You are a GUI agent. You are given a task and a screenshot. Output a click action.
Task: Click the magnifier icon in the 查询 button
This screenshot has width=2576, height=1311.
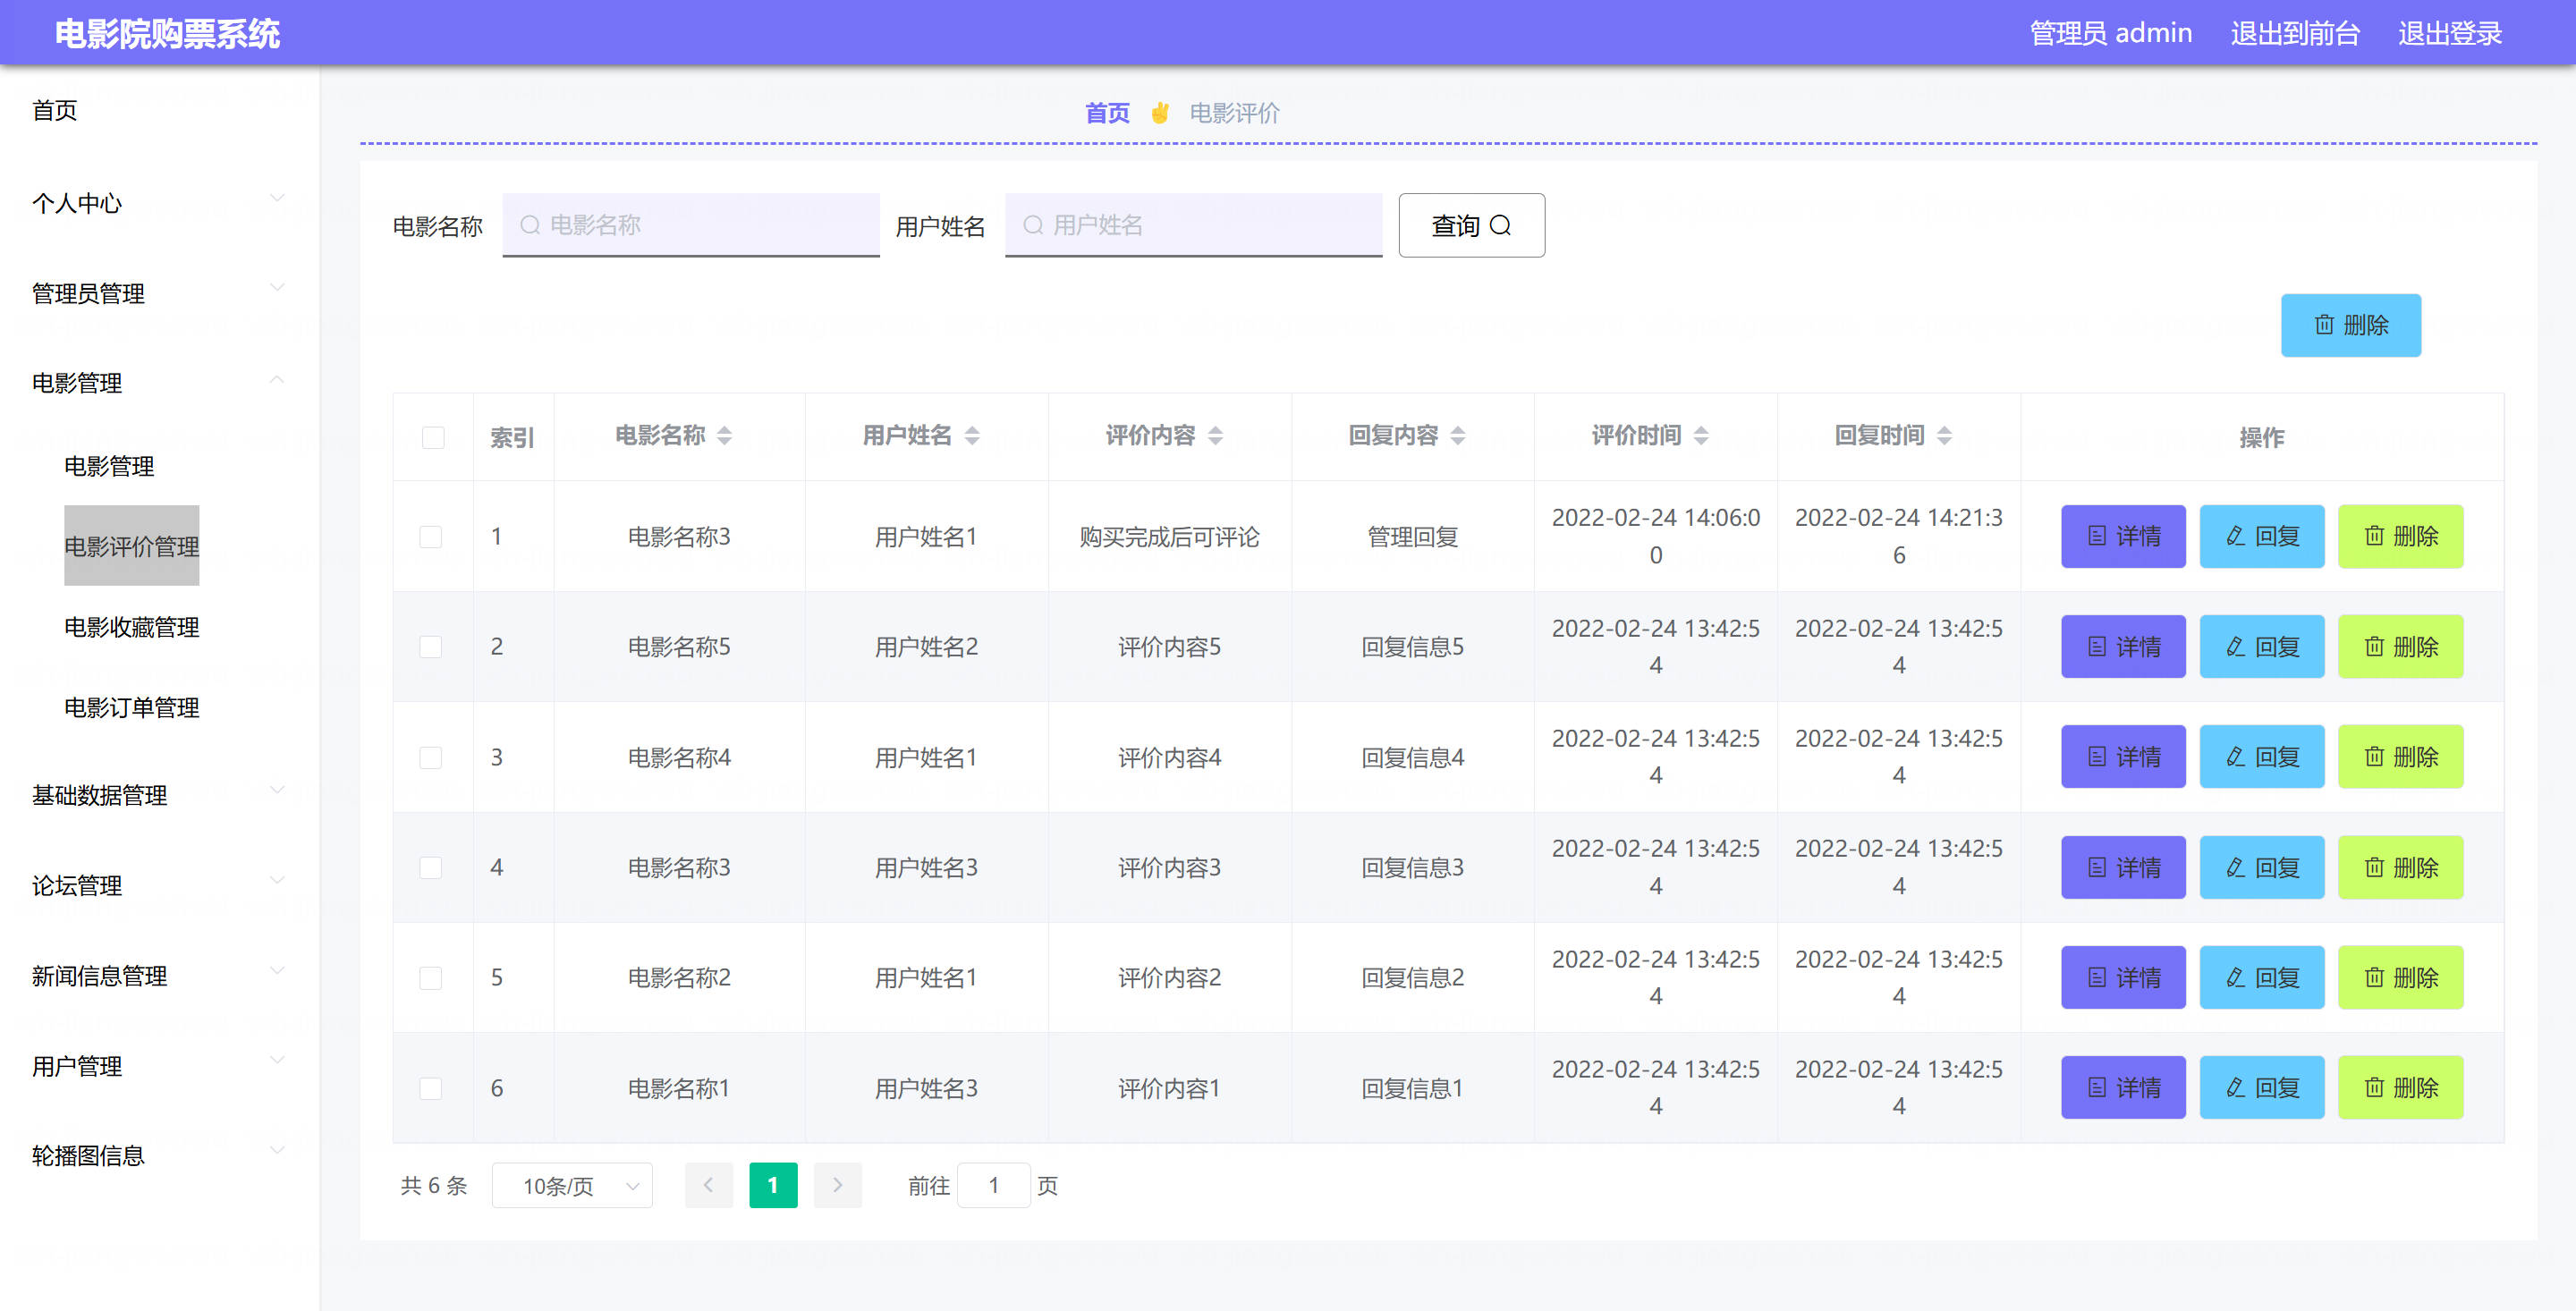1500,225
